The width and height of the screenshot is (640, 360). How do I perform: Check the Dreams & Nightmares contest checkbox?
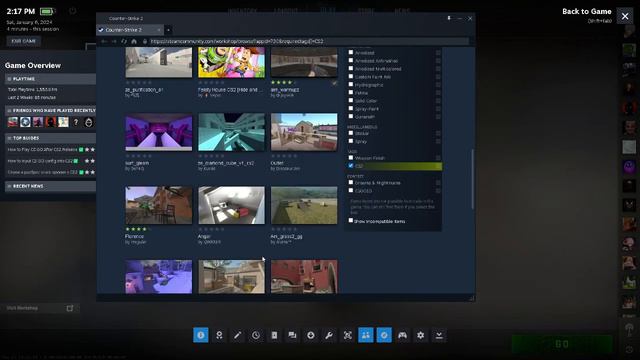[351, 182]
